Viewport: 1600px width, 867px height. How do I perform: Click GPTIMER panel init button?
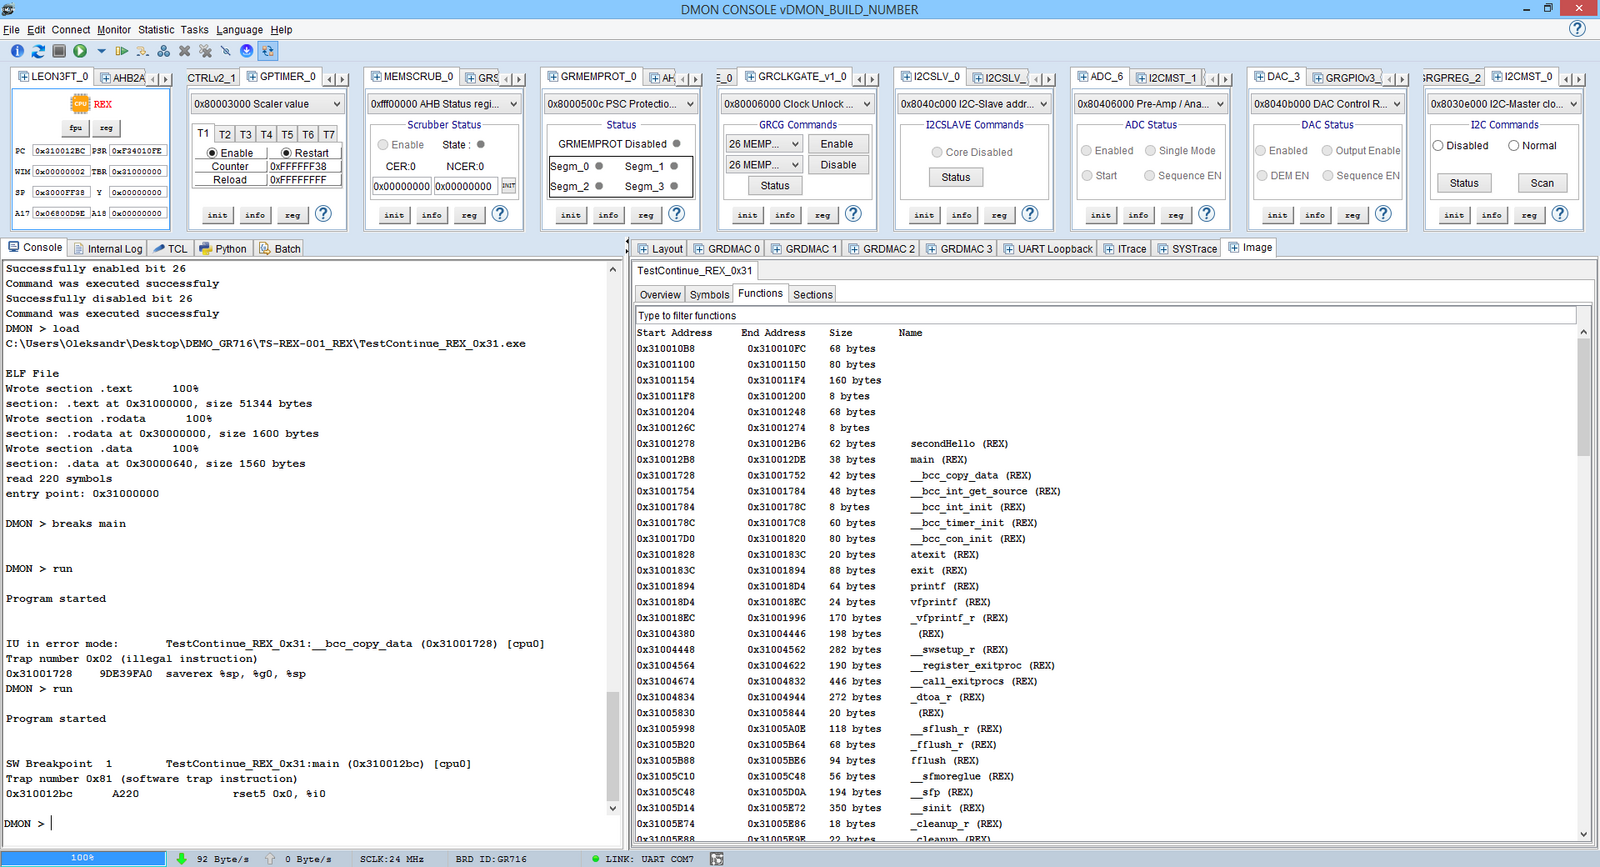[x=217, y=215]
